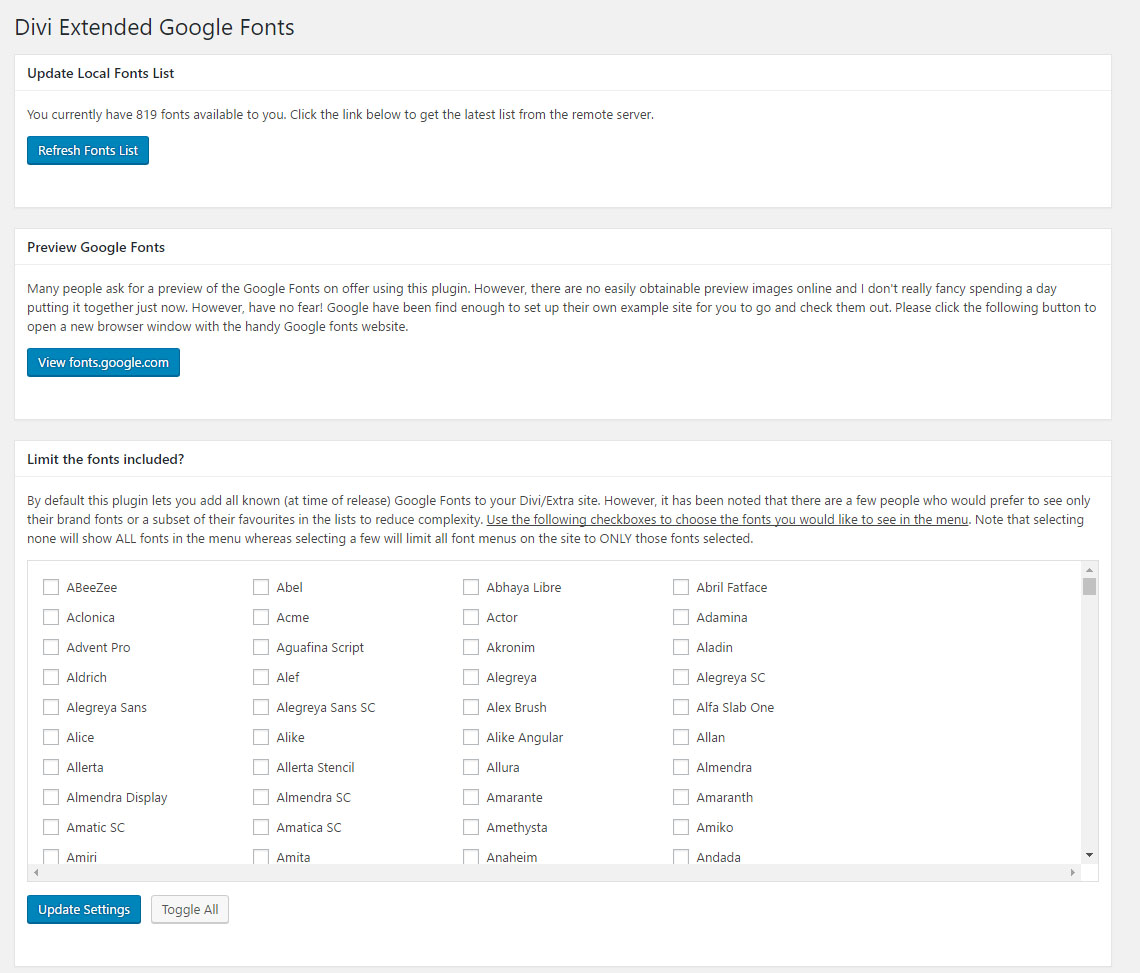Select the Almendra Display checkbox
This screenshot has height=973, width=1140.
click(51, 797)
